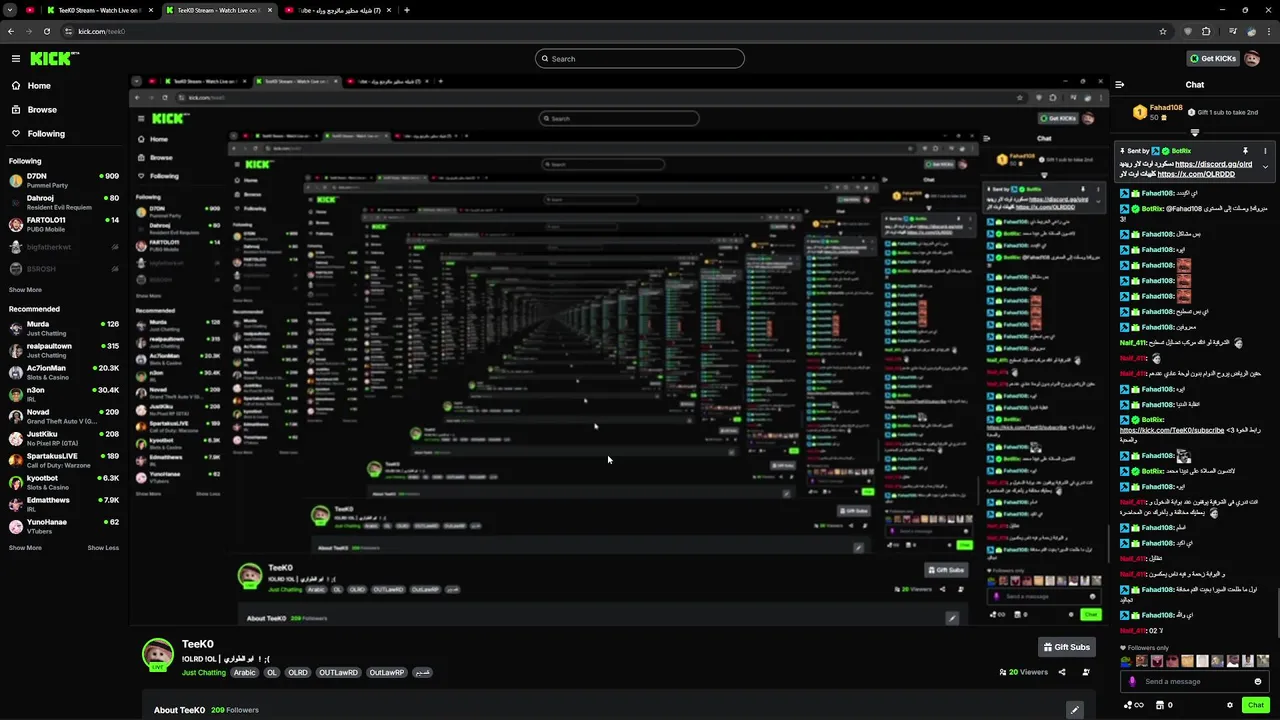
Task: Open chat settings gear icon
Action: 1230,705
